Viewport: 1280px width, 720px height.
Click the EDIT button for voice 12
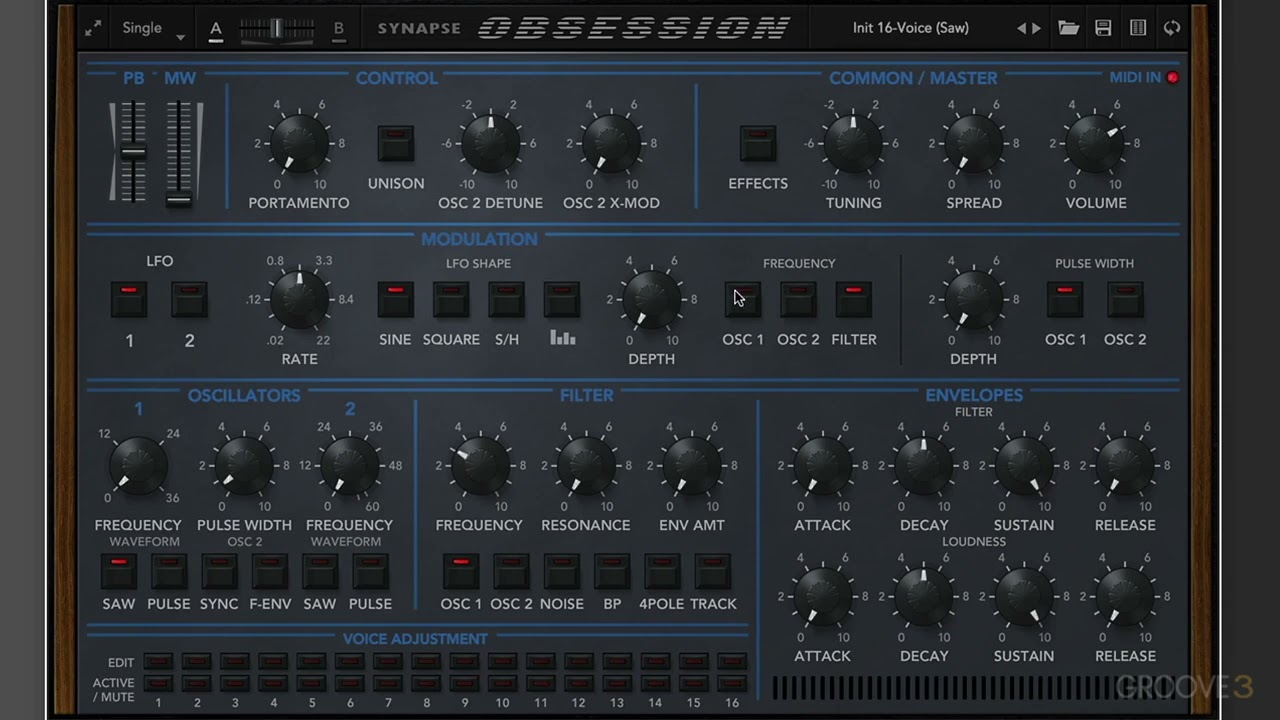point(579,662)
